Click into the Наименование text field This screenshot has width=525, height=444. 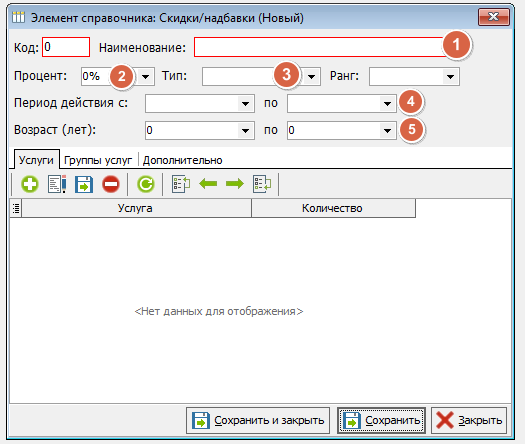coord(319,47)
